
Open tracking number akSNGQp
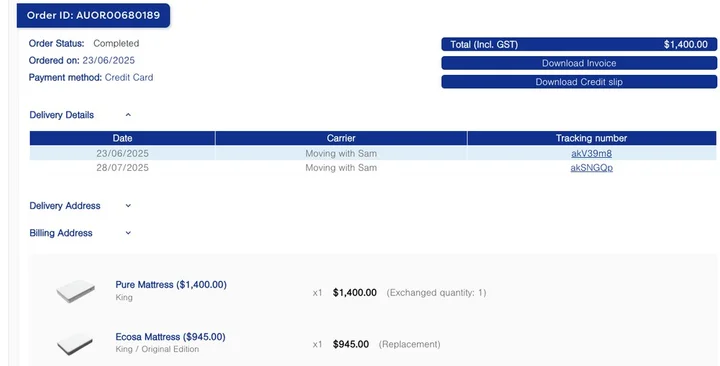click(x=591, y=168)
